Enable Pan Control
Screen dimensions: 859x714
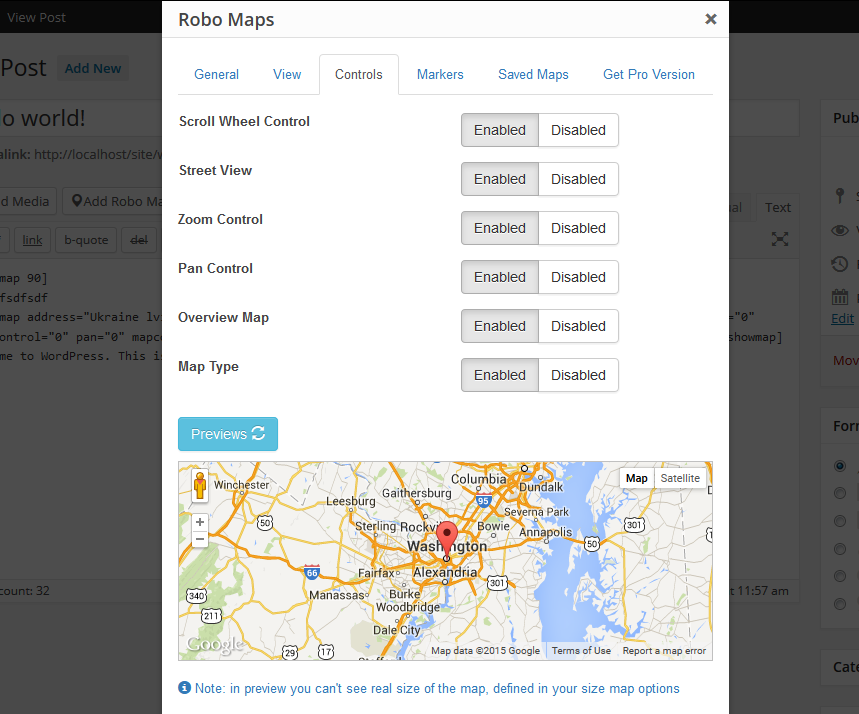(x=500, y=277)
